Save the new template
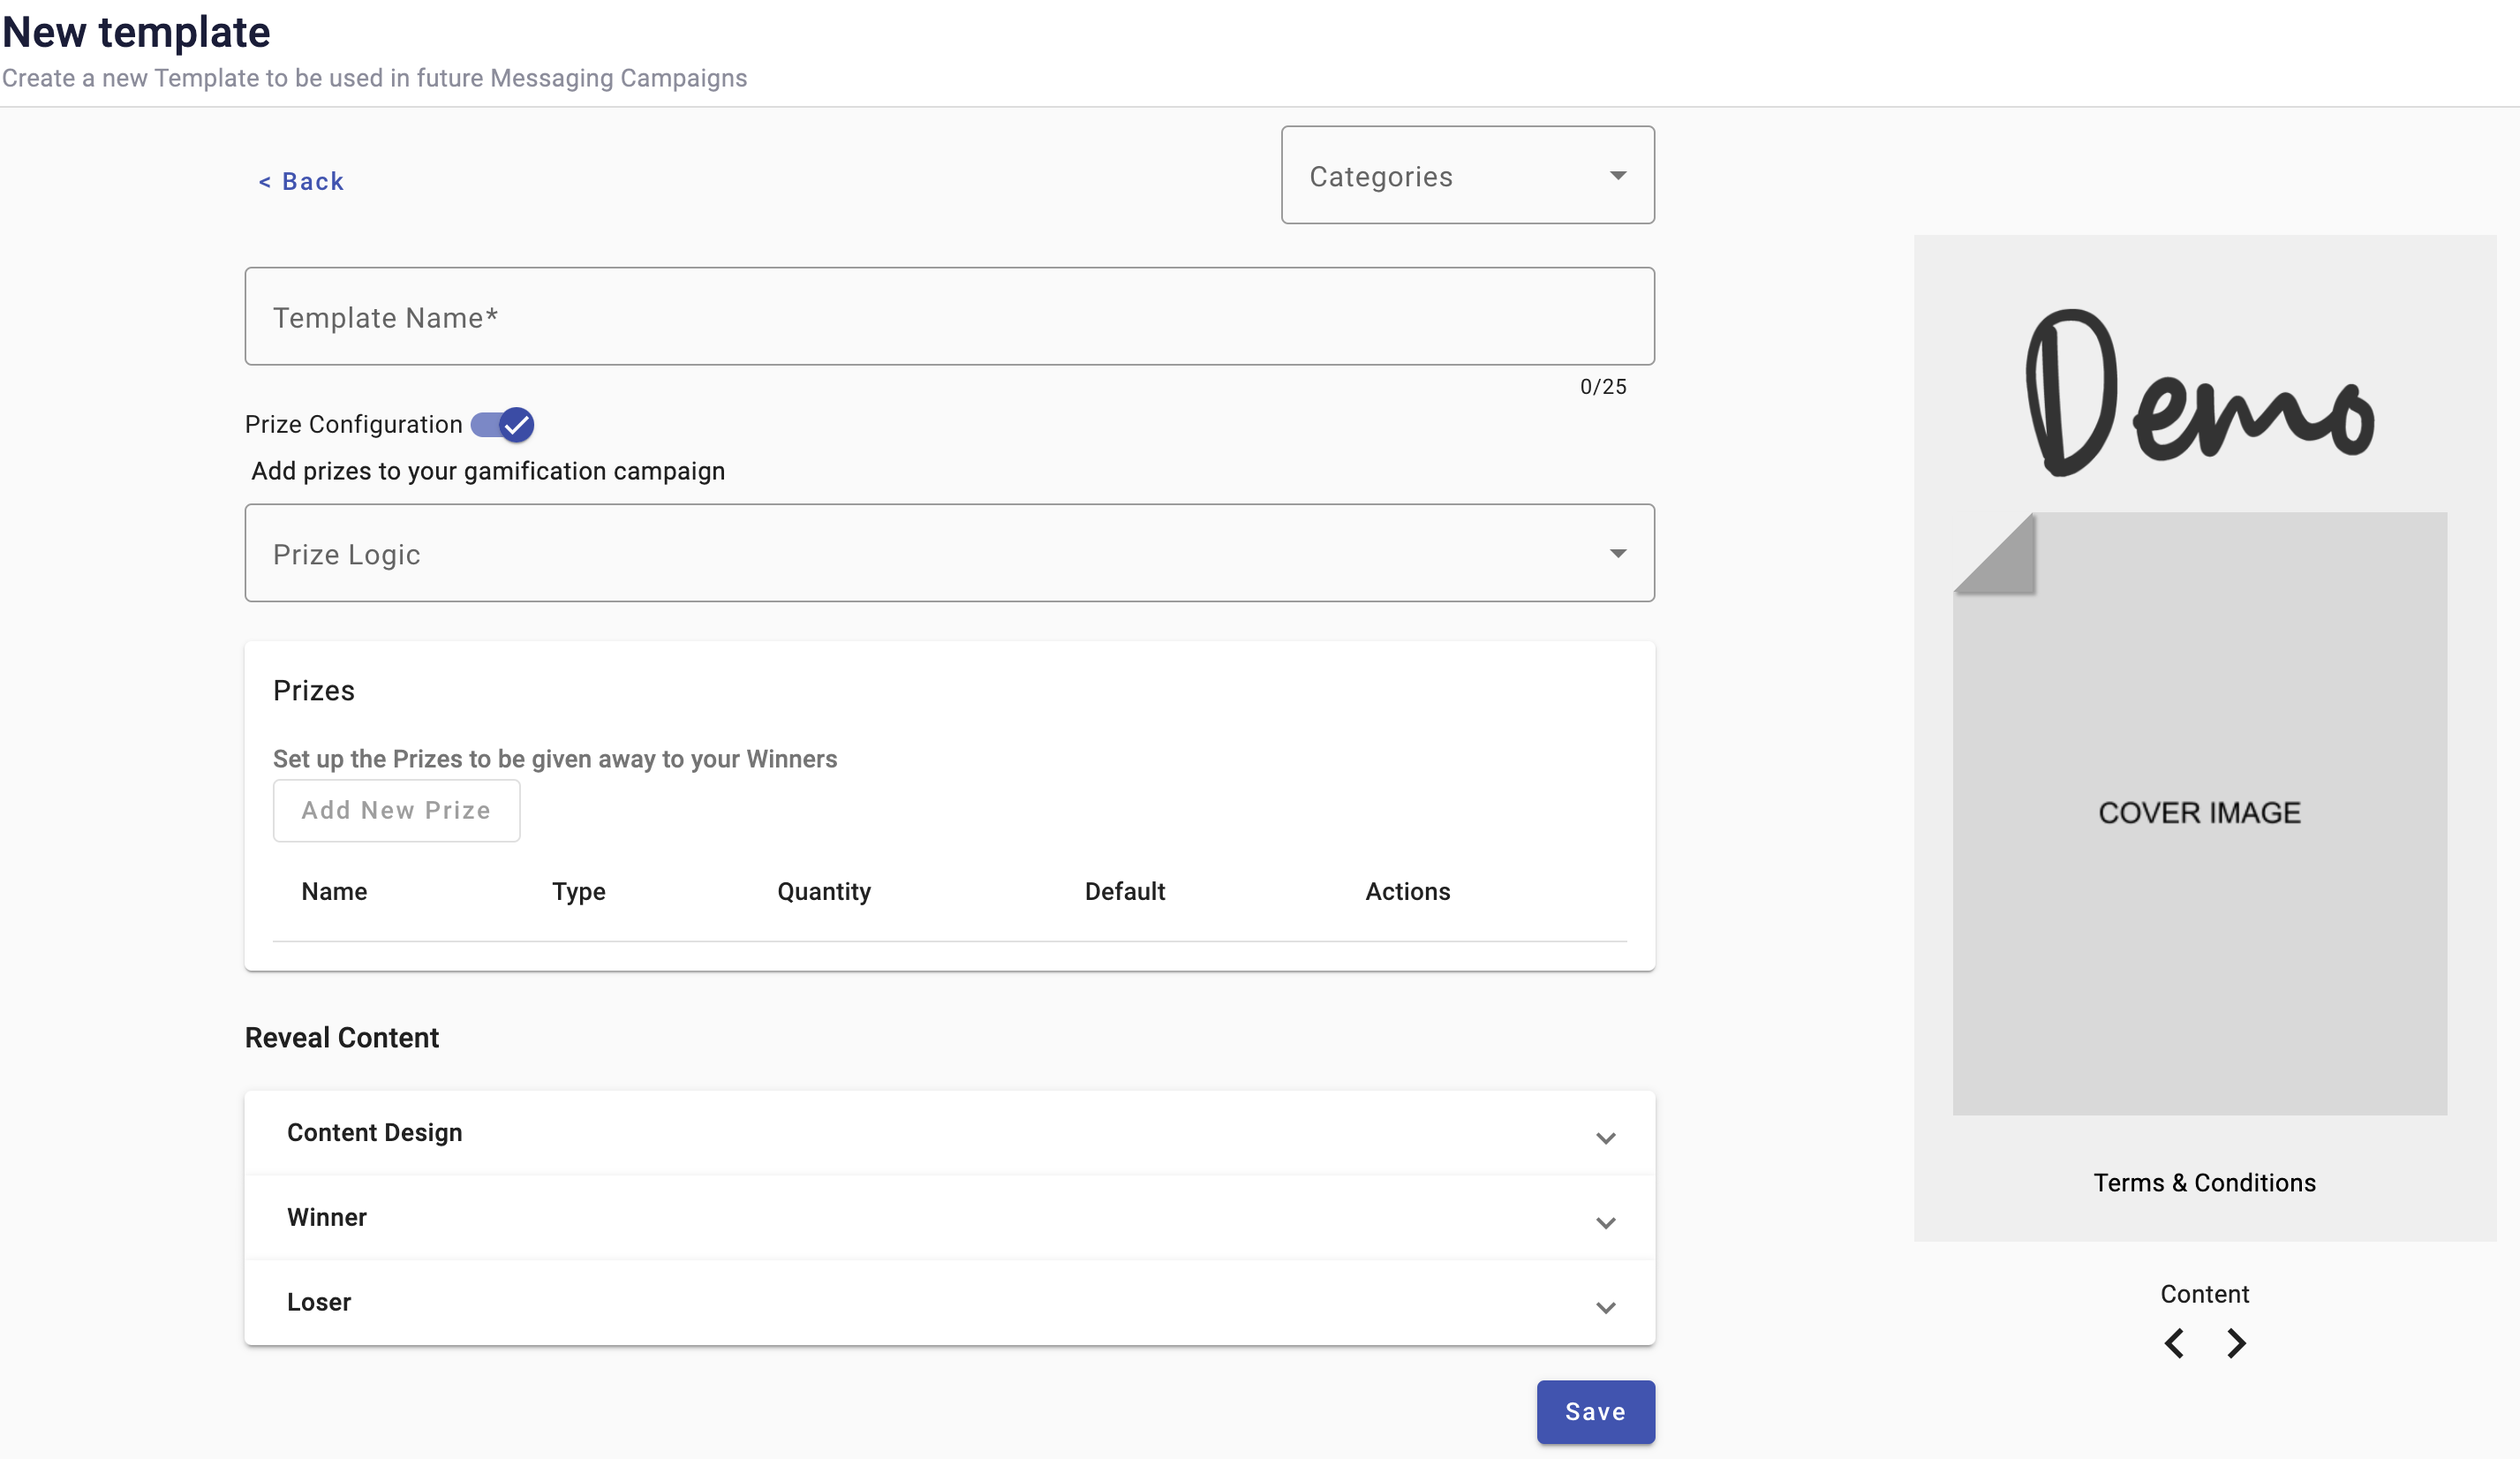This screenshot has width=2520, height=1459. point(1595,1412)
